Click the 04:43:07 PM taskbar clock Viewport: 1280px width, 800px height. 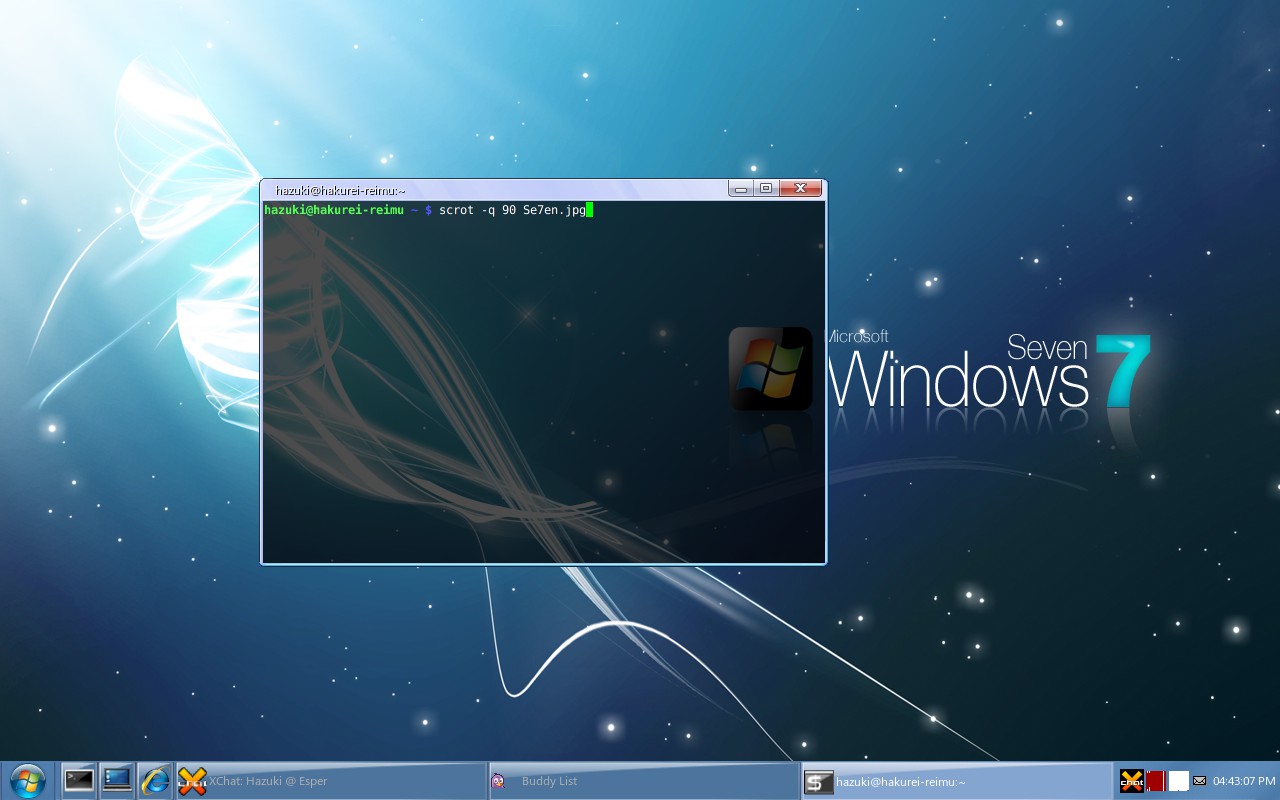coord(1244,781)
